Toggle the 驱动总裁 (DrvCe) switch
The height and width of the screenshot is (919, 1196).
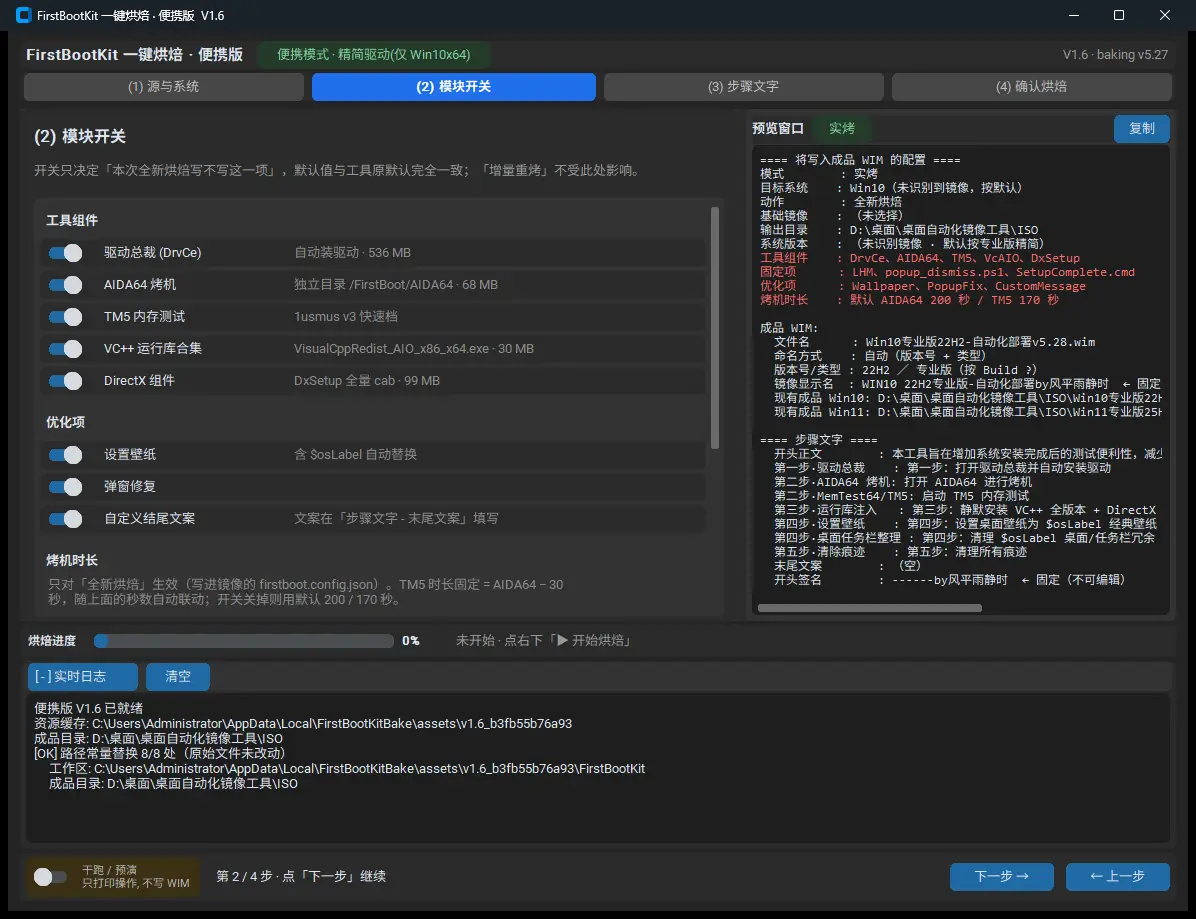(66, 252)
